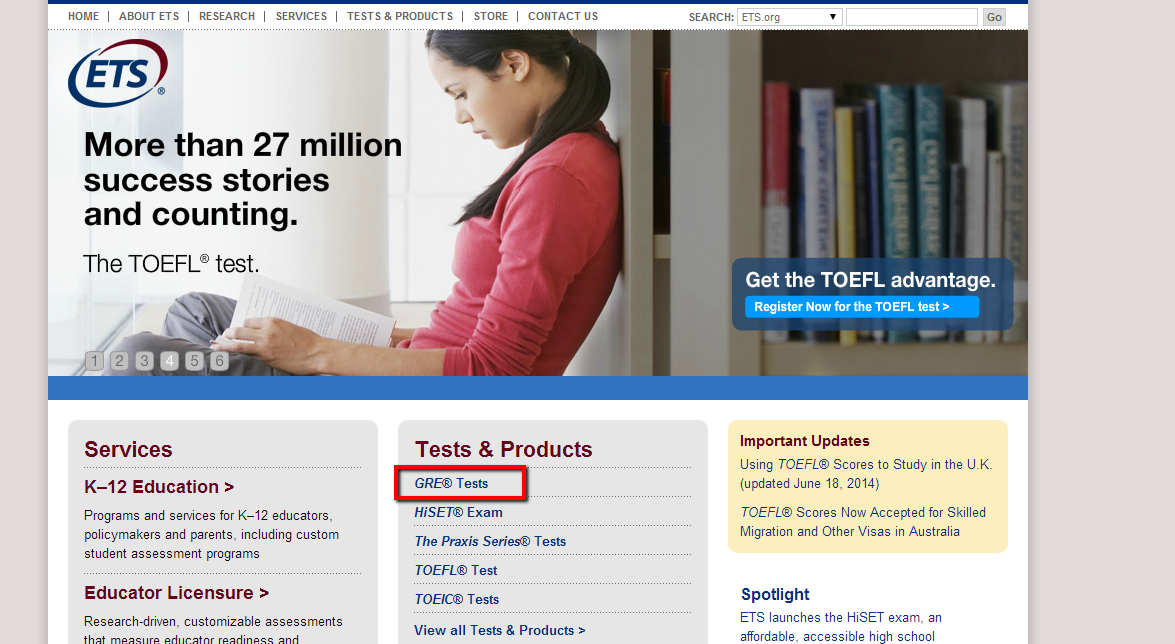Click 'The TOEFL test.' banner text
Viewport: 1175px width, 644px height.
point(171,264)
